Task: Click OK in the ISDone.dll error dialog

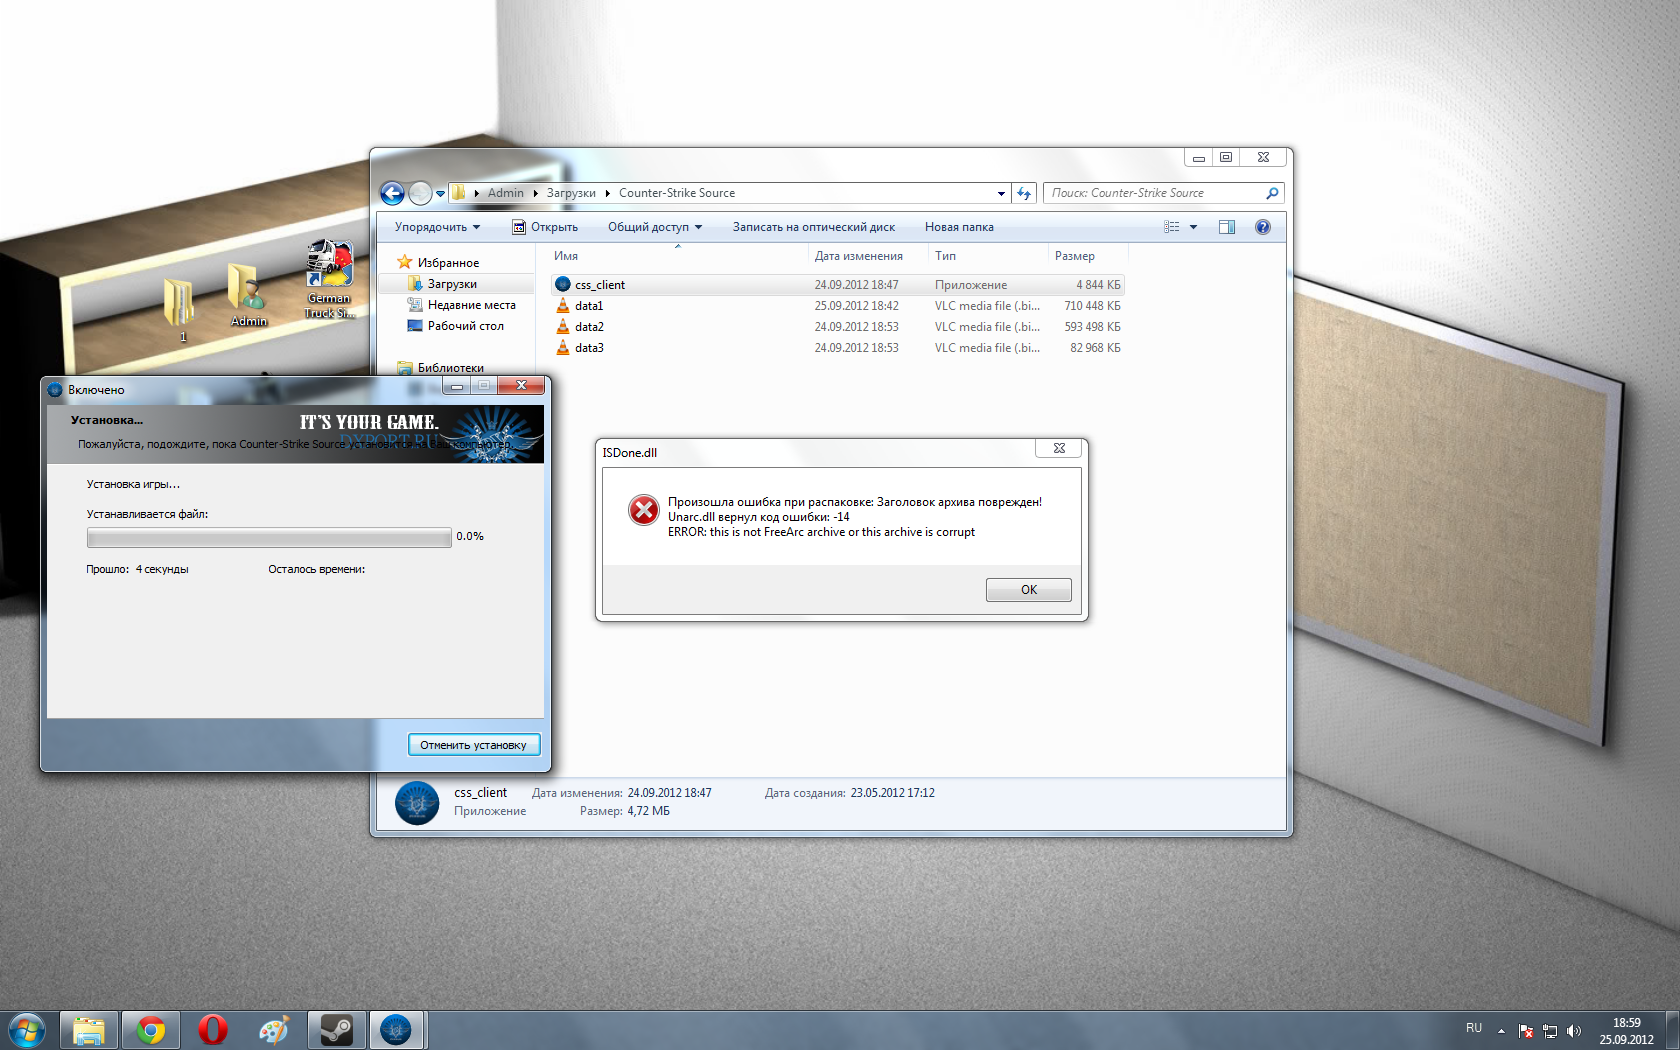Action: click(1029, 590)
